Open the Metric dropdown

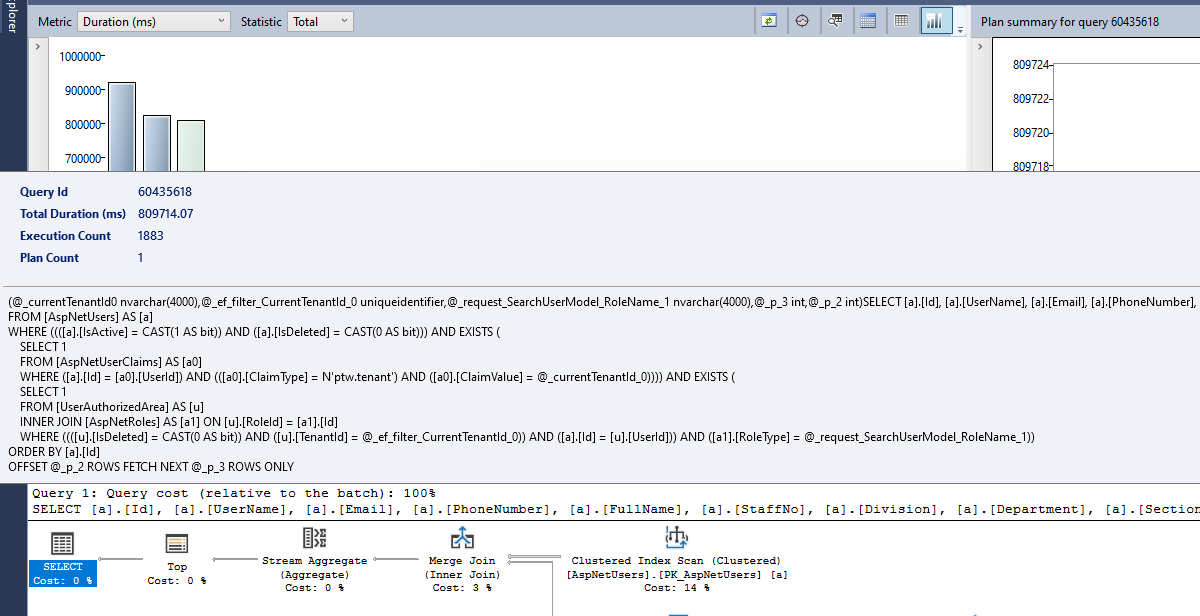point(155,21)
